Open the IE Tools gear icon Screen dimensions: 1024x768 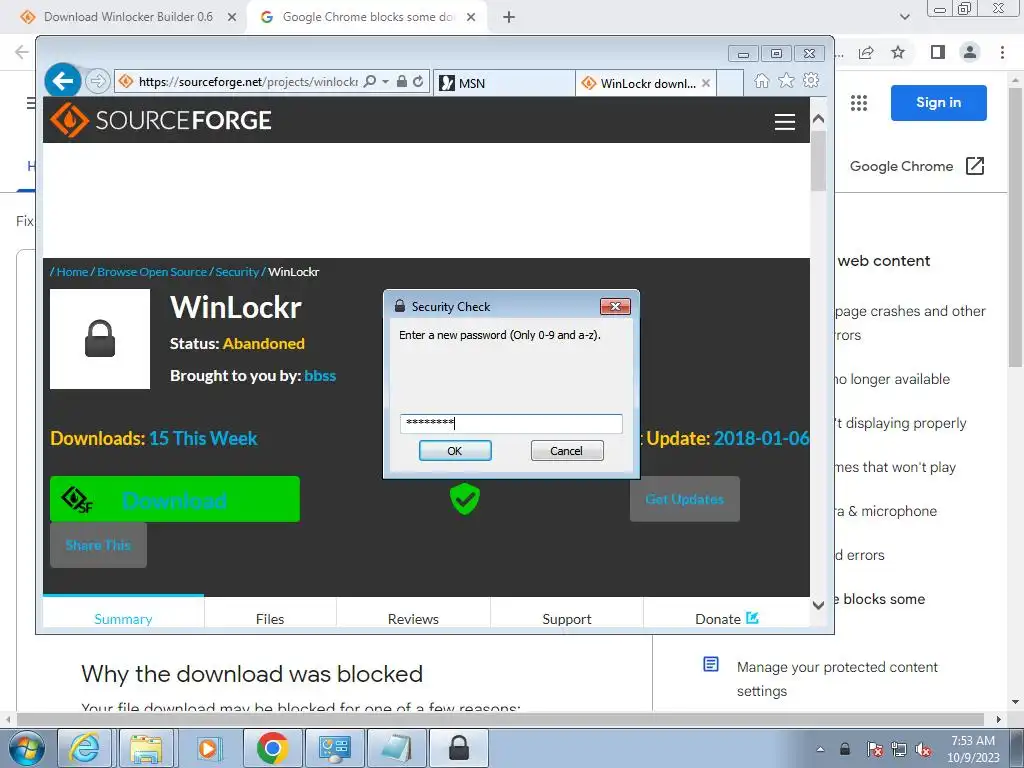(811, 80)
